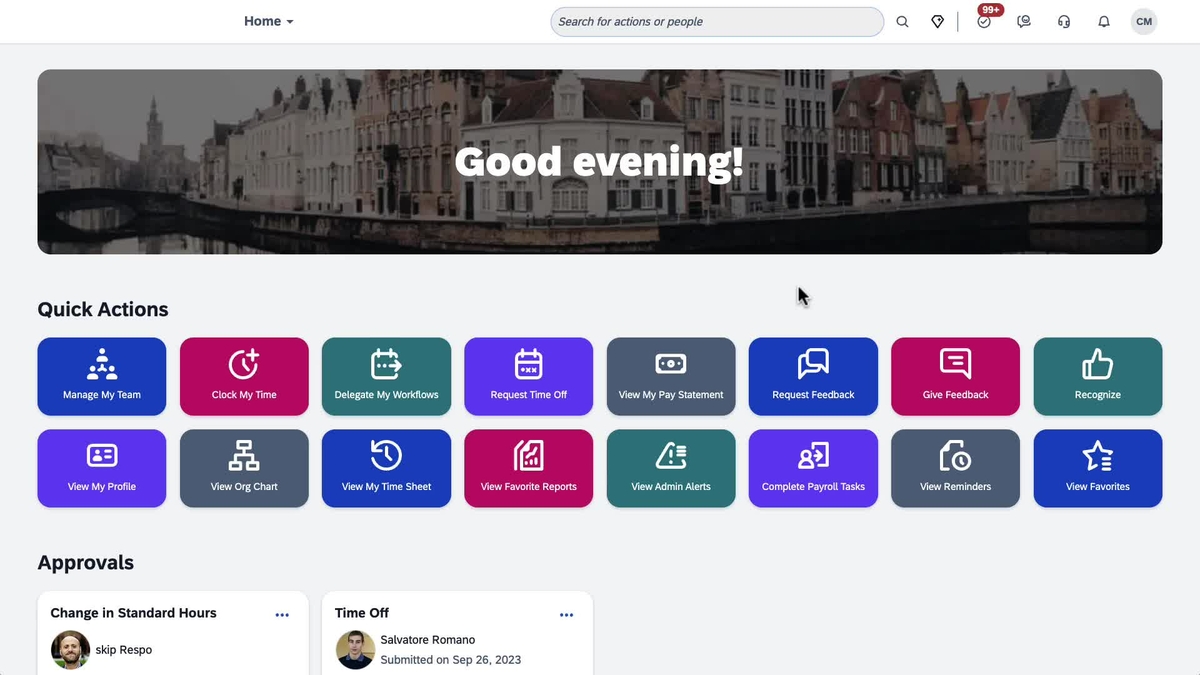Image resolution: width=1200 pixels, height=675 pixels.
Task: Open the ellipsis menu on Change in Standard Hours
Action: 282,614
